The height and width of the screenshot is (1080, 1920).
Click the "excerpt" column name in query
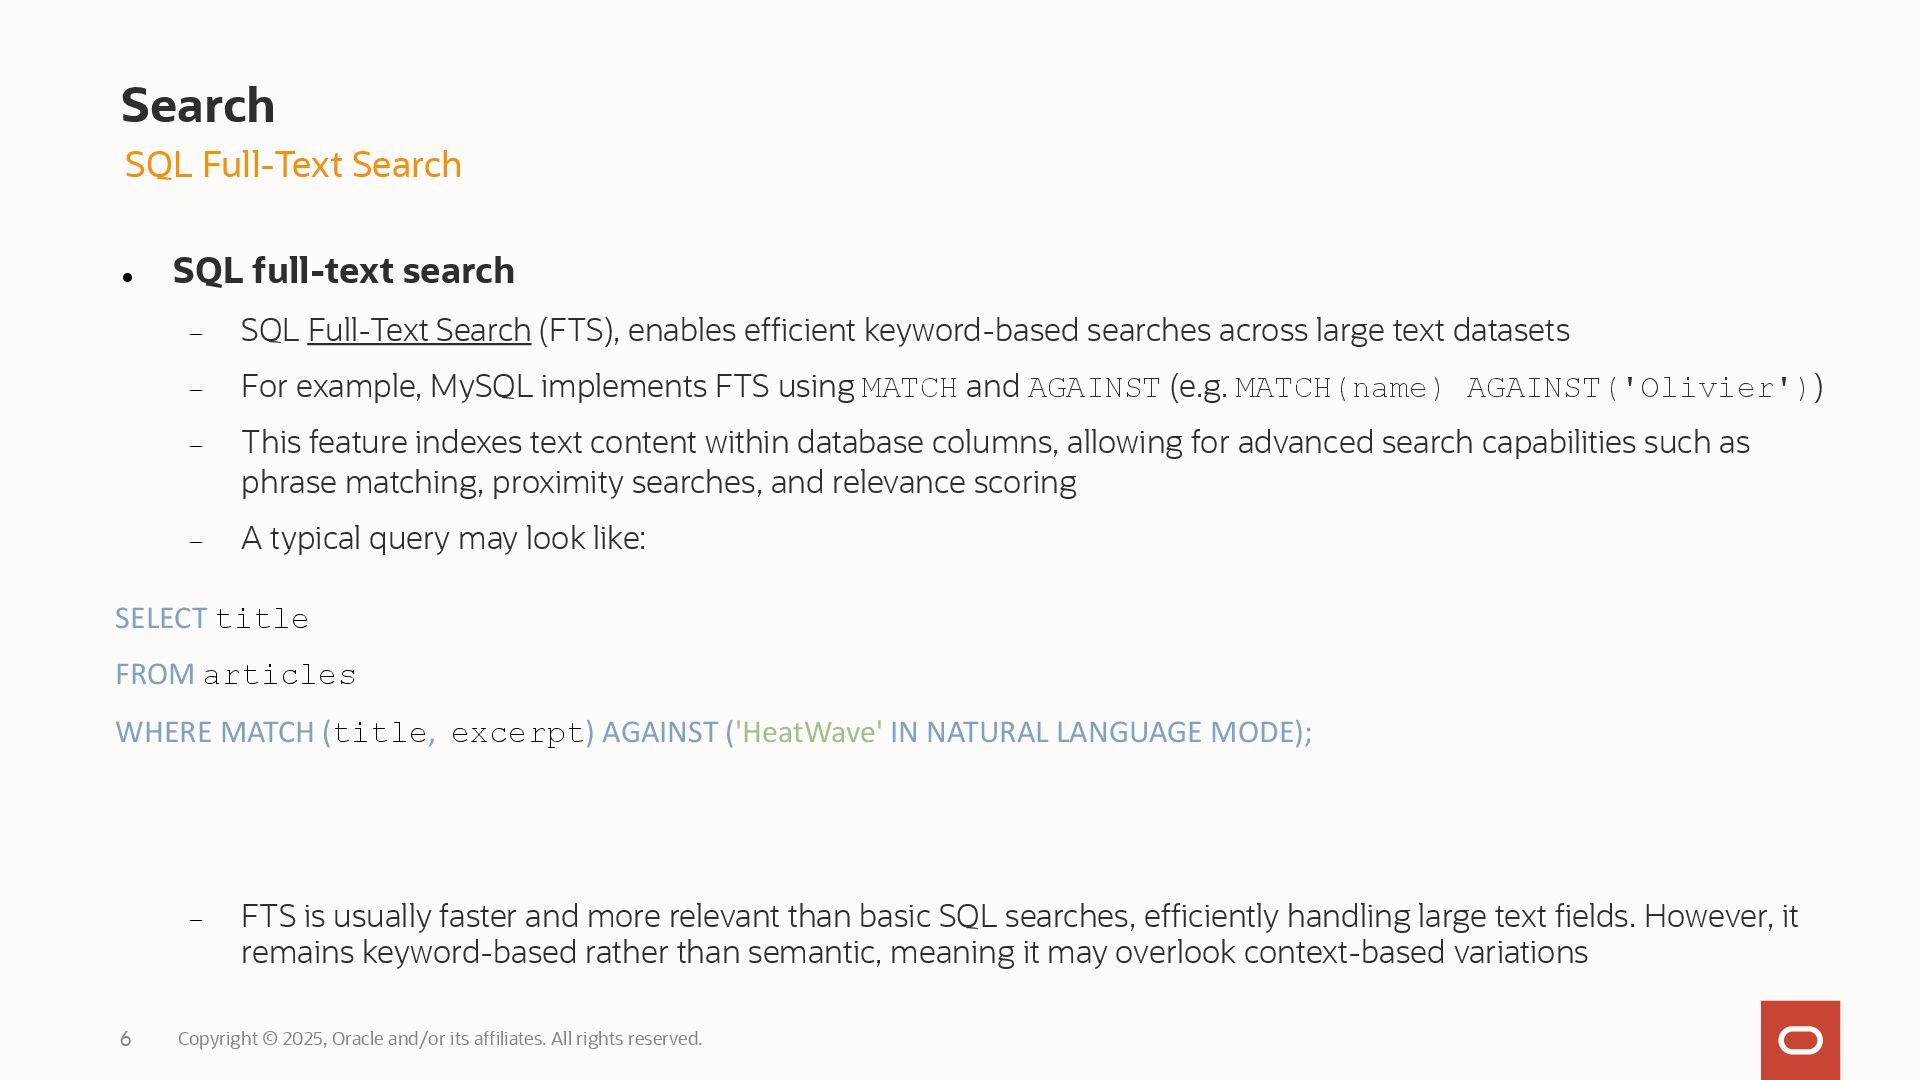517,733
